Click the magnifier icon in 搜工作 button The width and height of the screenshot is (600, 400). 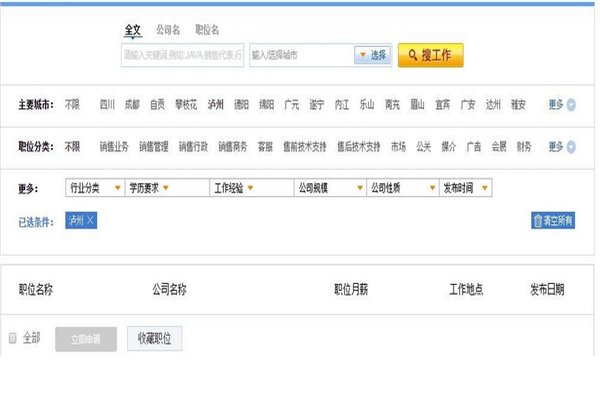click(x=412, y=55)
